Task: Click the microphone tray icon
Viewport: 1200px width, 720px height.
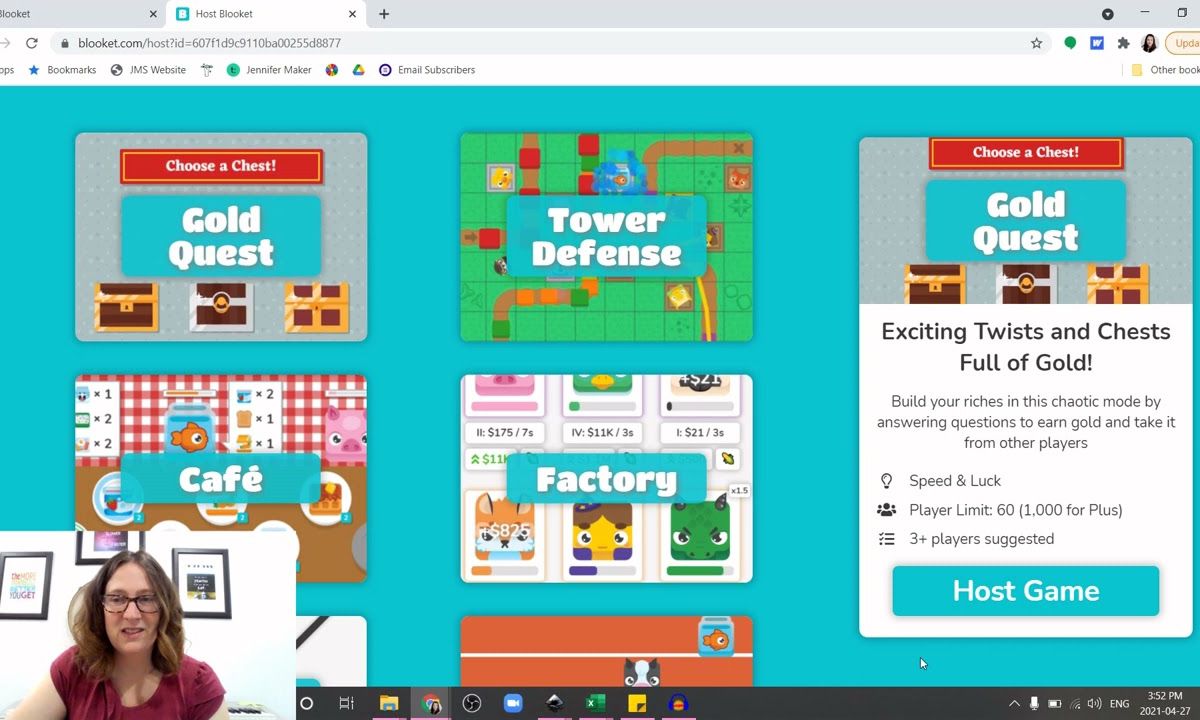Action: (x=1034, y=704)
